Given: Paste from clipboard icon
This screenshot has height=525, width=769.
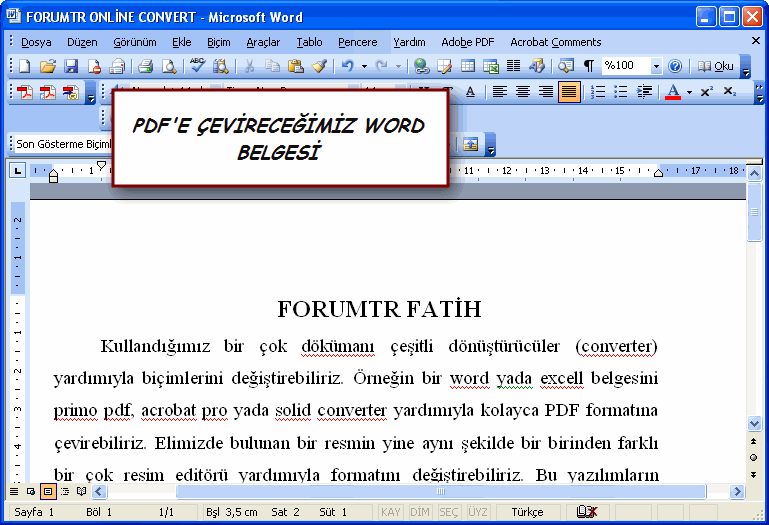Looking at the screenshot, I should coord(296,66).
